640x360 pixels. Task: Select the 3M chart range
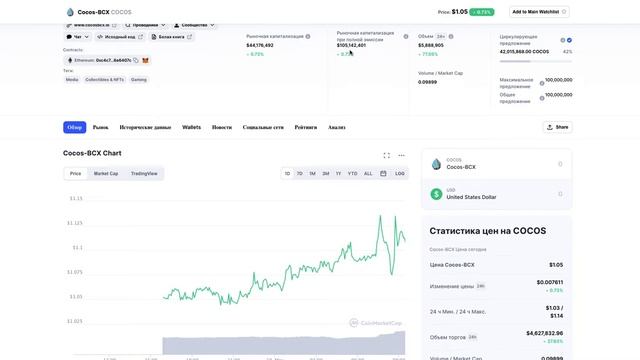coord(325,173)
